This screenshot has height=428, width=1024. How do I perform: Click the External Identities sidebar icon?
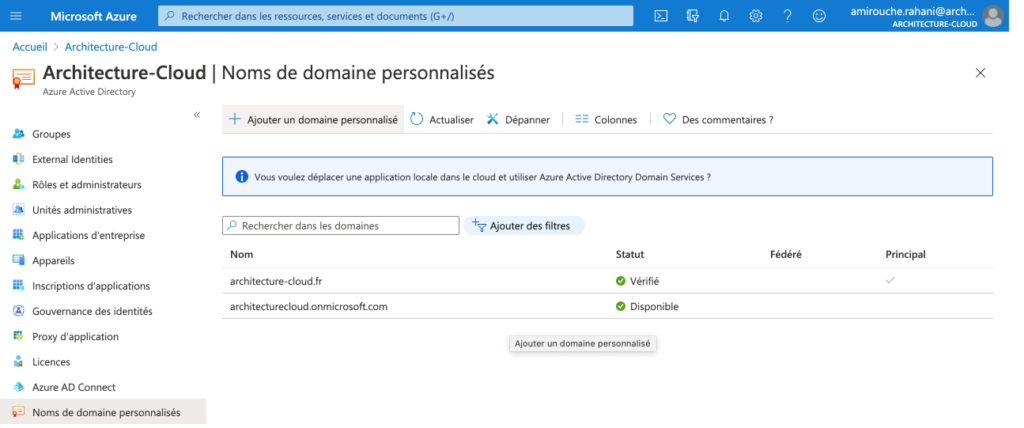point(19,159)
